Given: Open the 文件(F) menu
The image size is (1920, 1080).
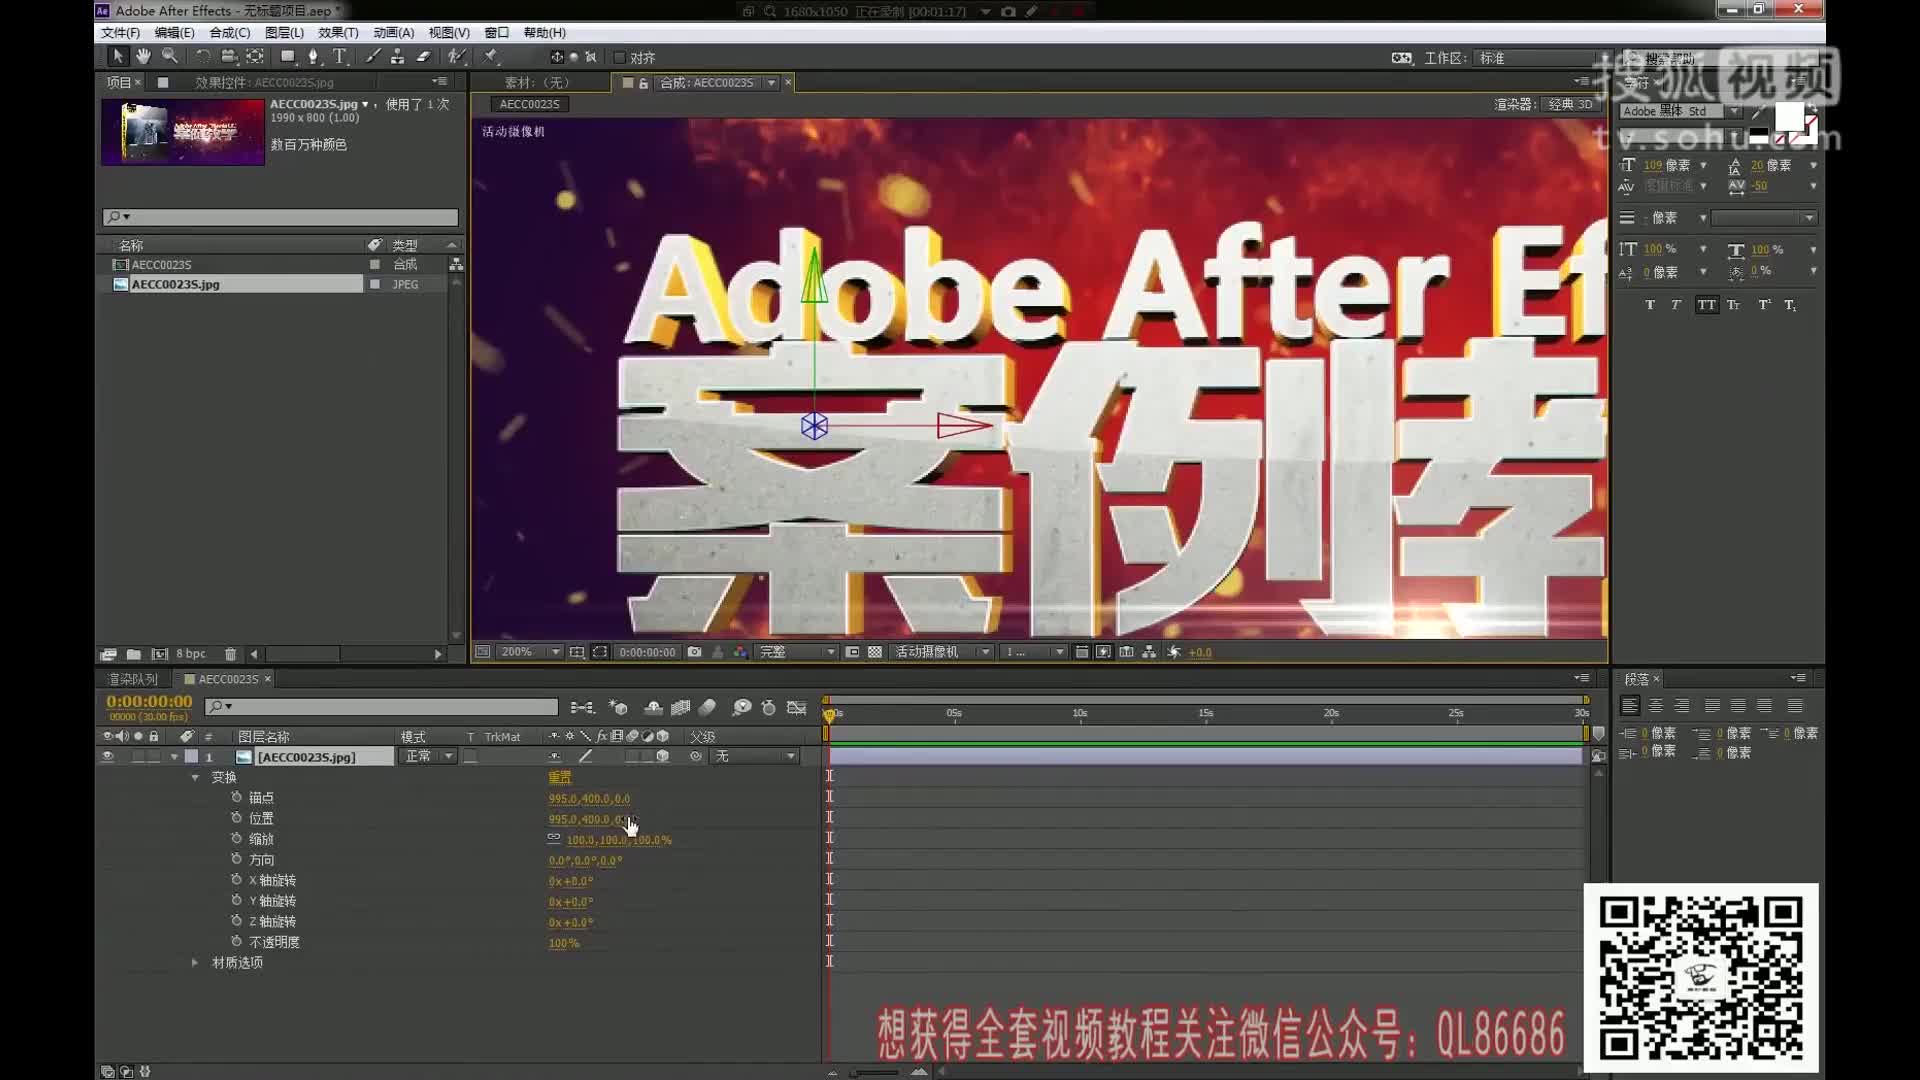Looking at the screenshot, I should pyautogui.click(x=120, y=33).
